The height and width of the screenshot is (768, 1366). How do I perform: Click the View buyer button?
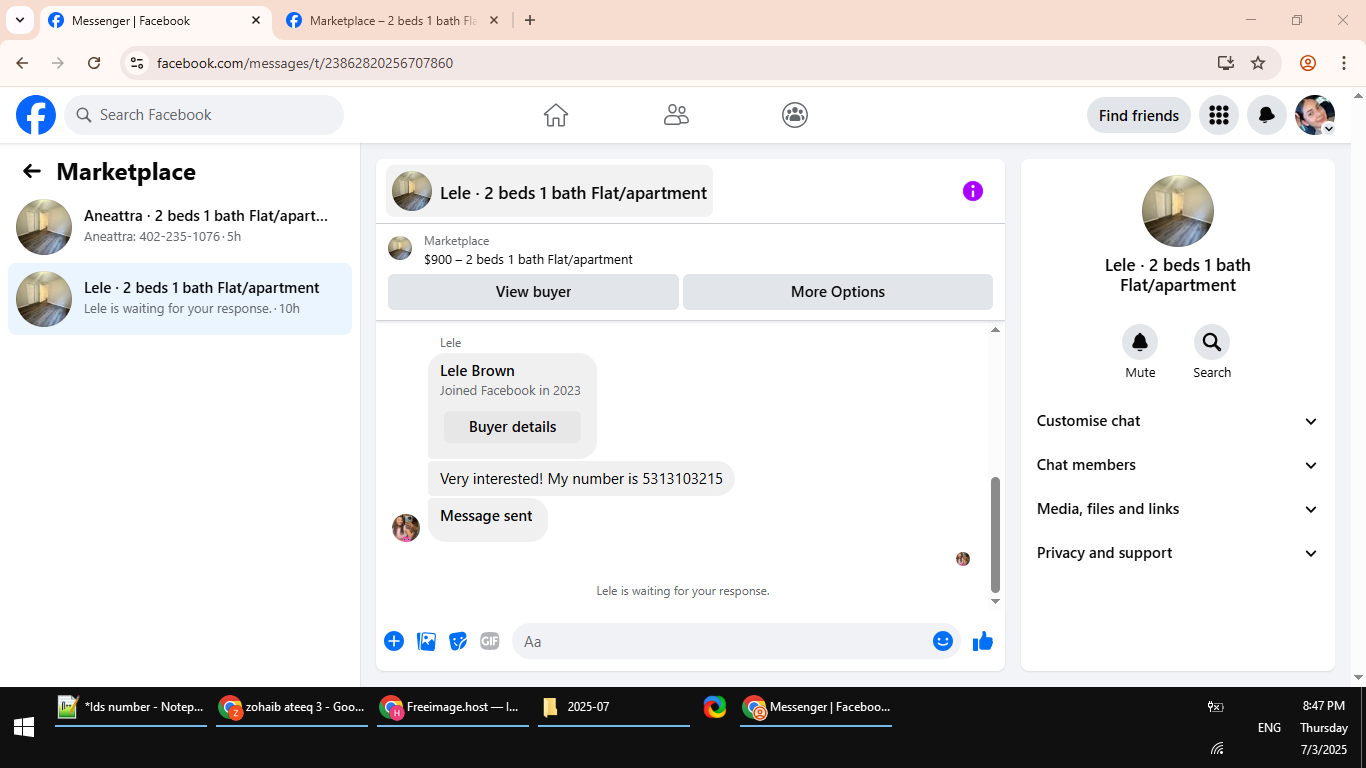(533, 292)
